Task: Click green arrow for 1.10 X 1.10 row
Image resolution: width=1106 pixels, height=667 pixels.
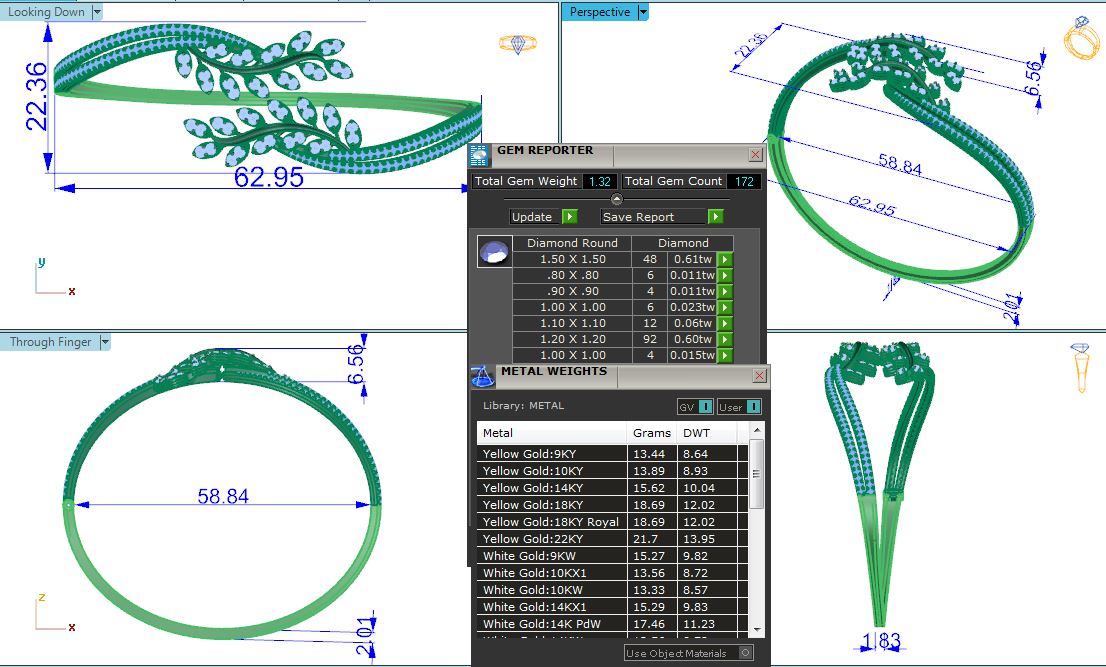Action: 725,323
